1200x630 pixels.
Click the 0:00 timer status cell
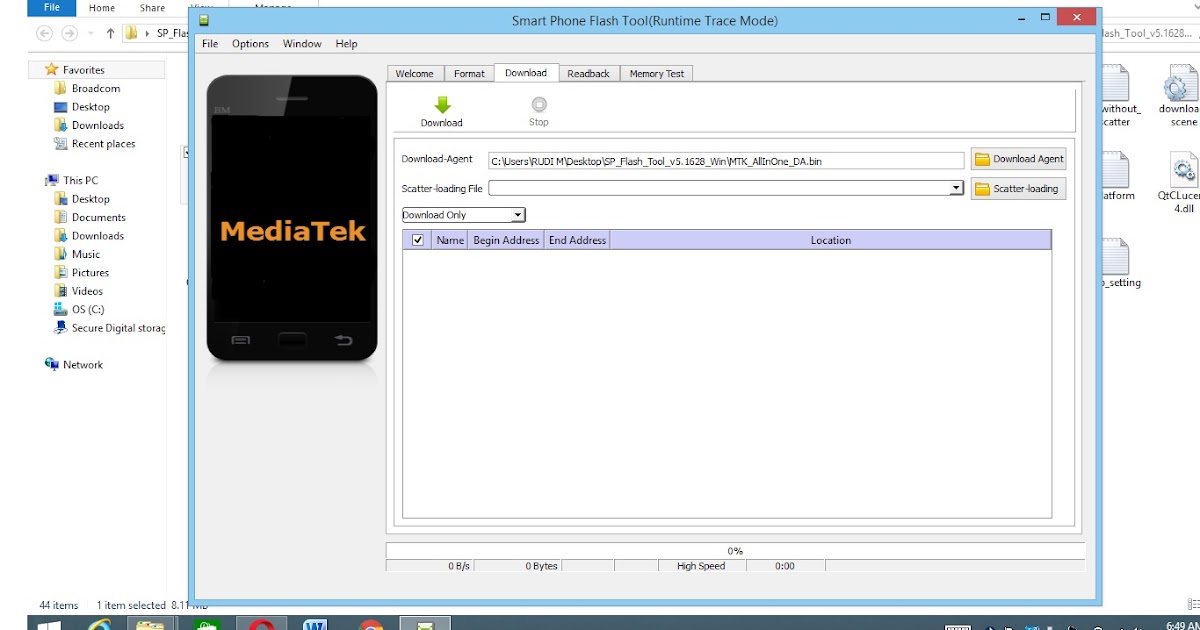pyautogui.click(x=785, y=566)
